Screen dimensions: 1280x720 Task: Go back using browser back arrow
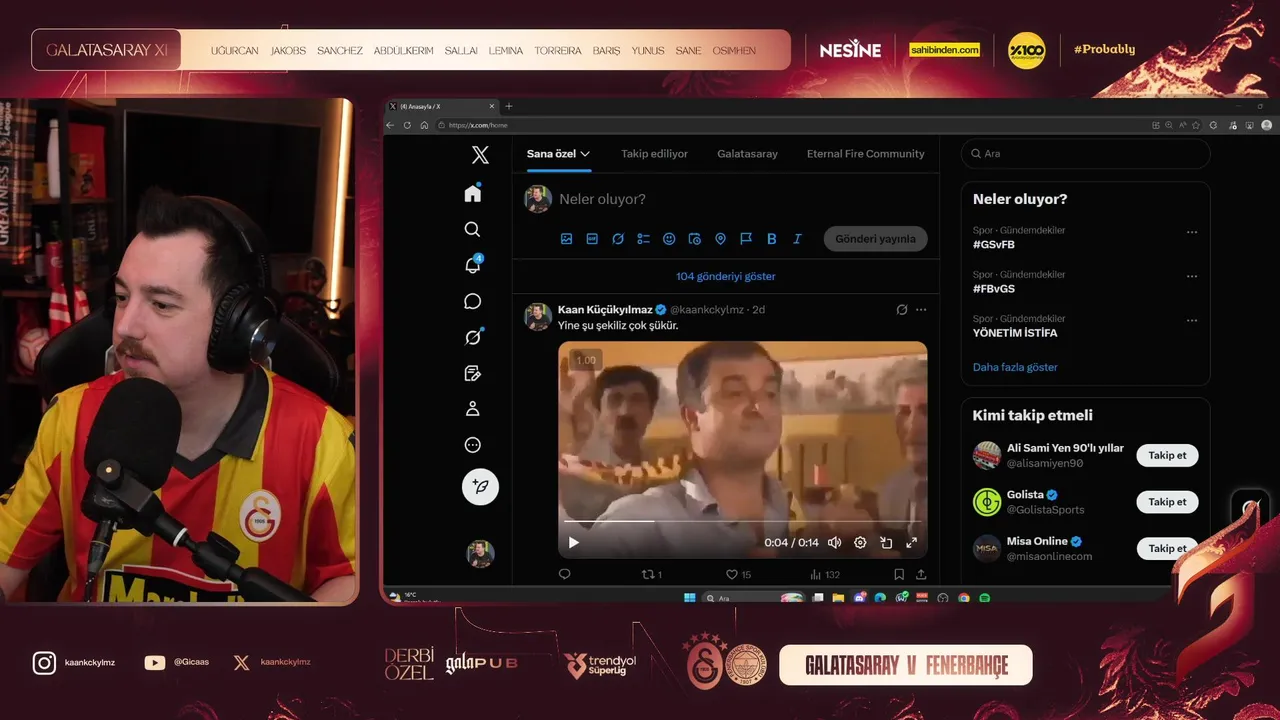392,125
